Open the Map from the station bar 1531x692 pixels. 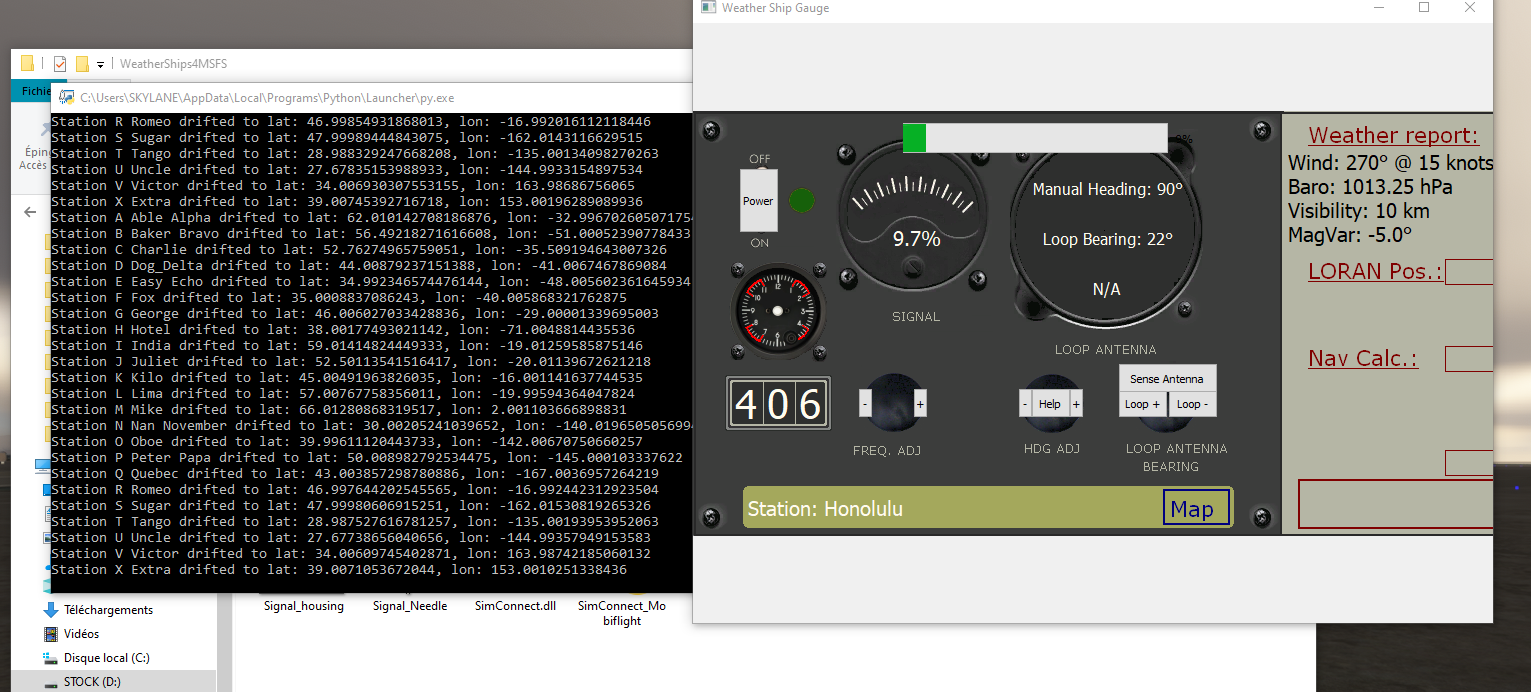pos(1195,508)
